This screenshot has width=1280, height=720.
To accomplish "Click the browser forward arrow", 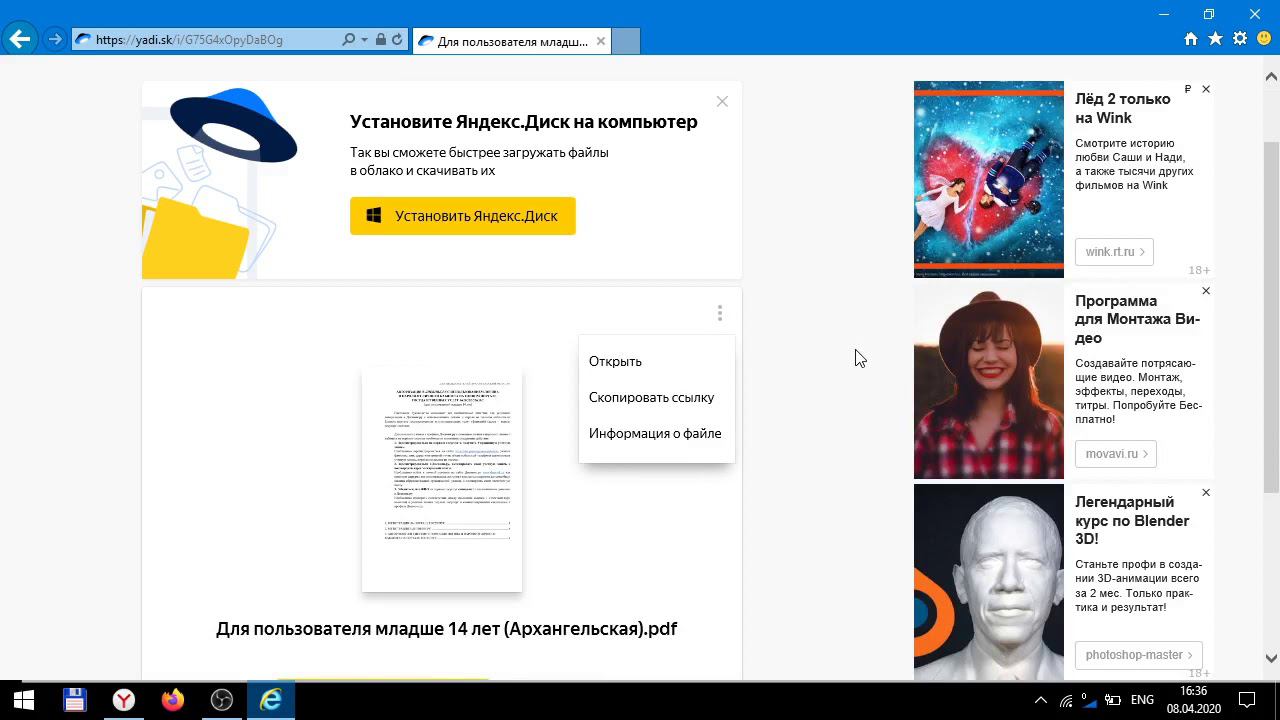I will [55, 40].
